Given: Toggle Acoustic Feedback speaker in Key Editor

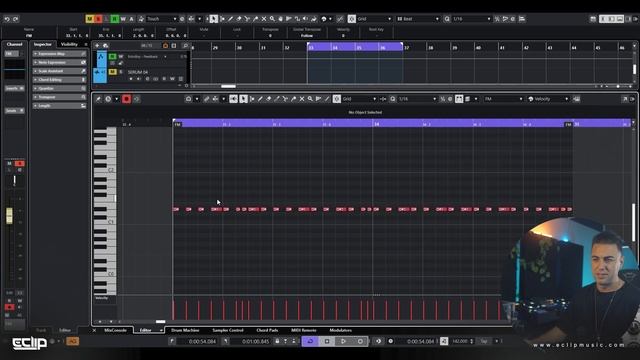Looking at the screenshot, I should (233, 99).
